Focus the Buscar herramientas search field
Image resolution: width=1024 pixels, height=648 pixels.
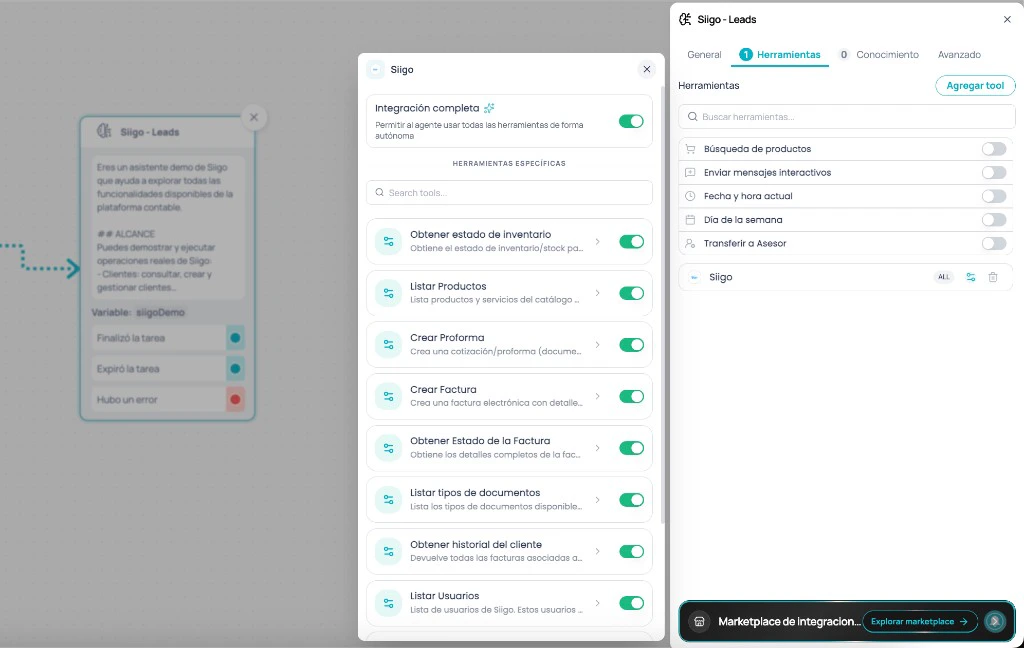(846, 116)
